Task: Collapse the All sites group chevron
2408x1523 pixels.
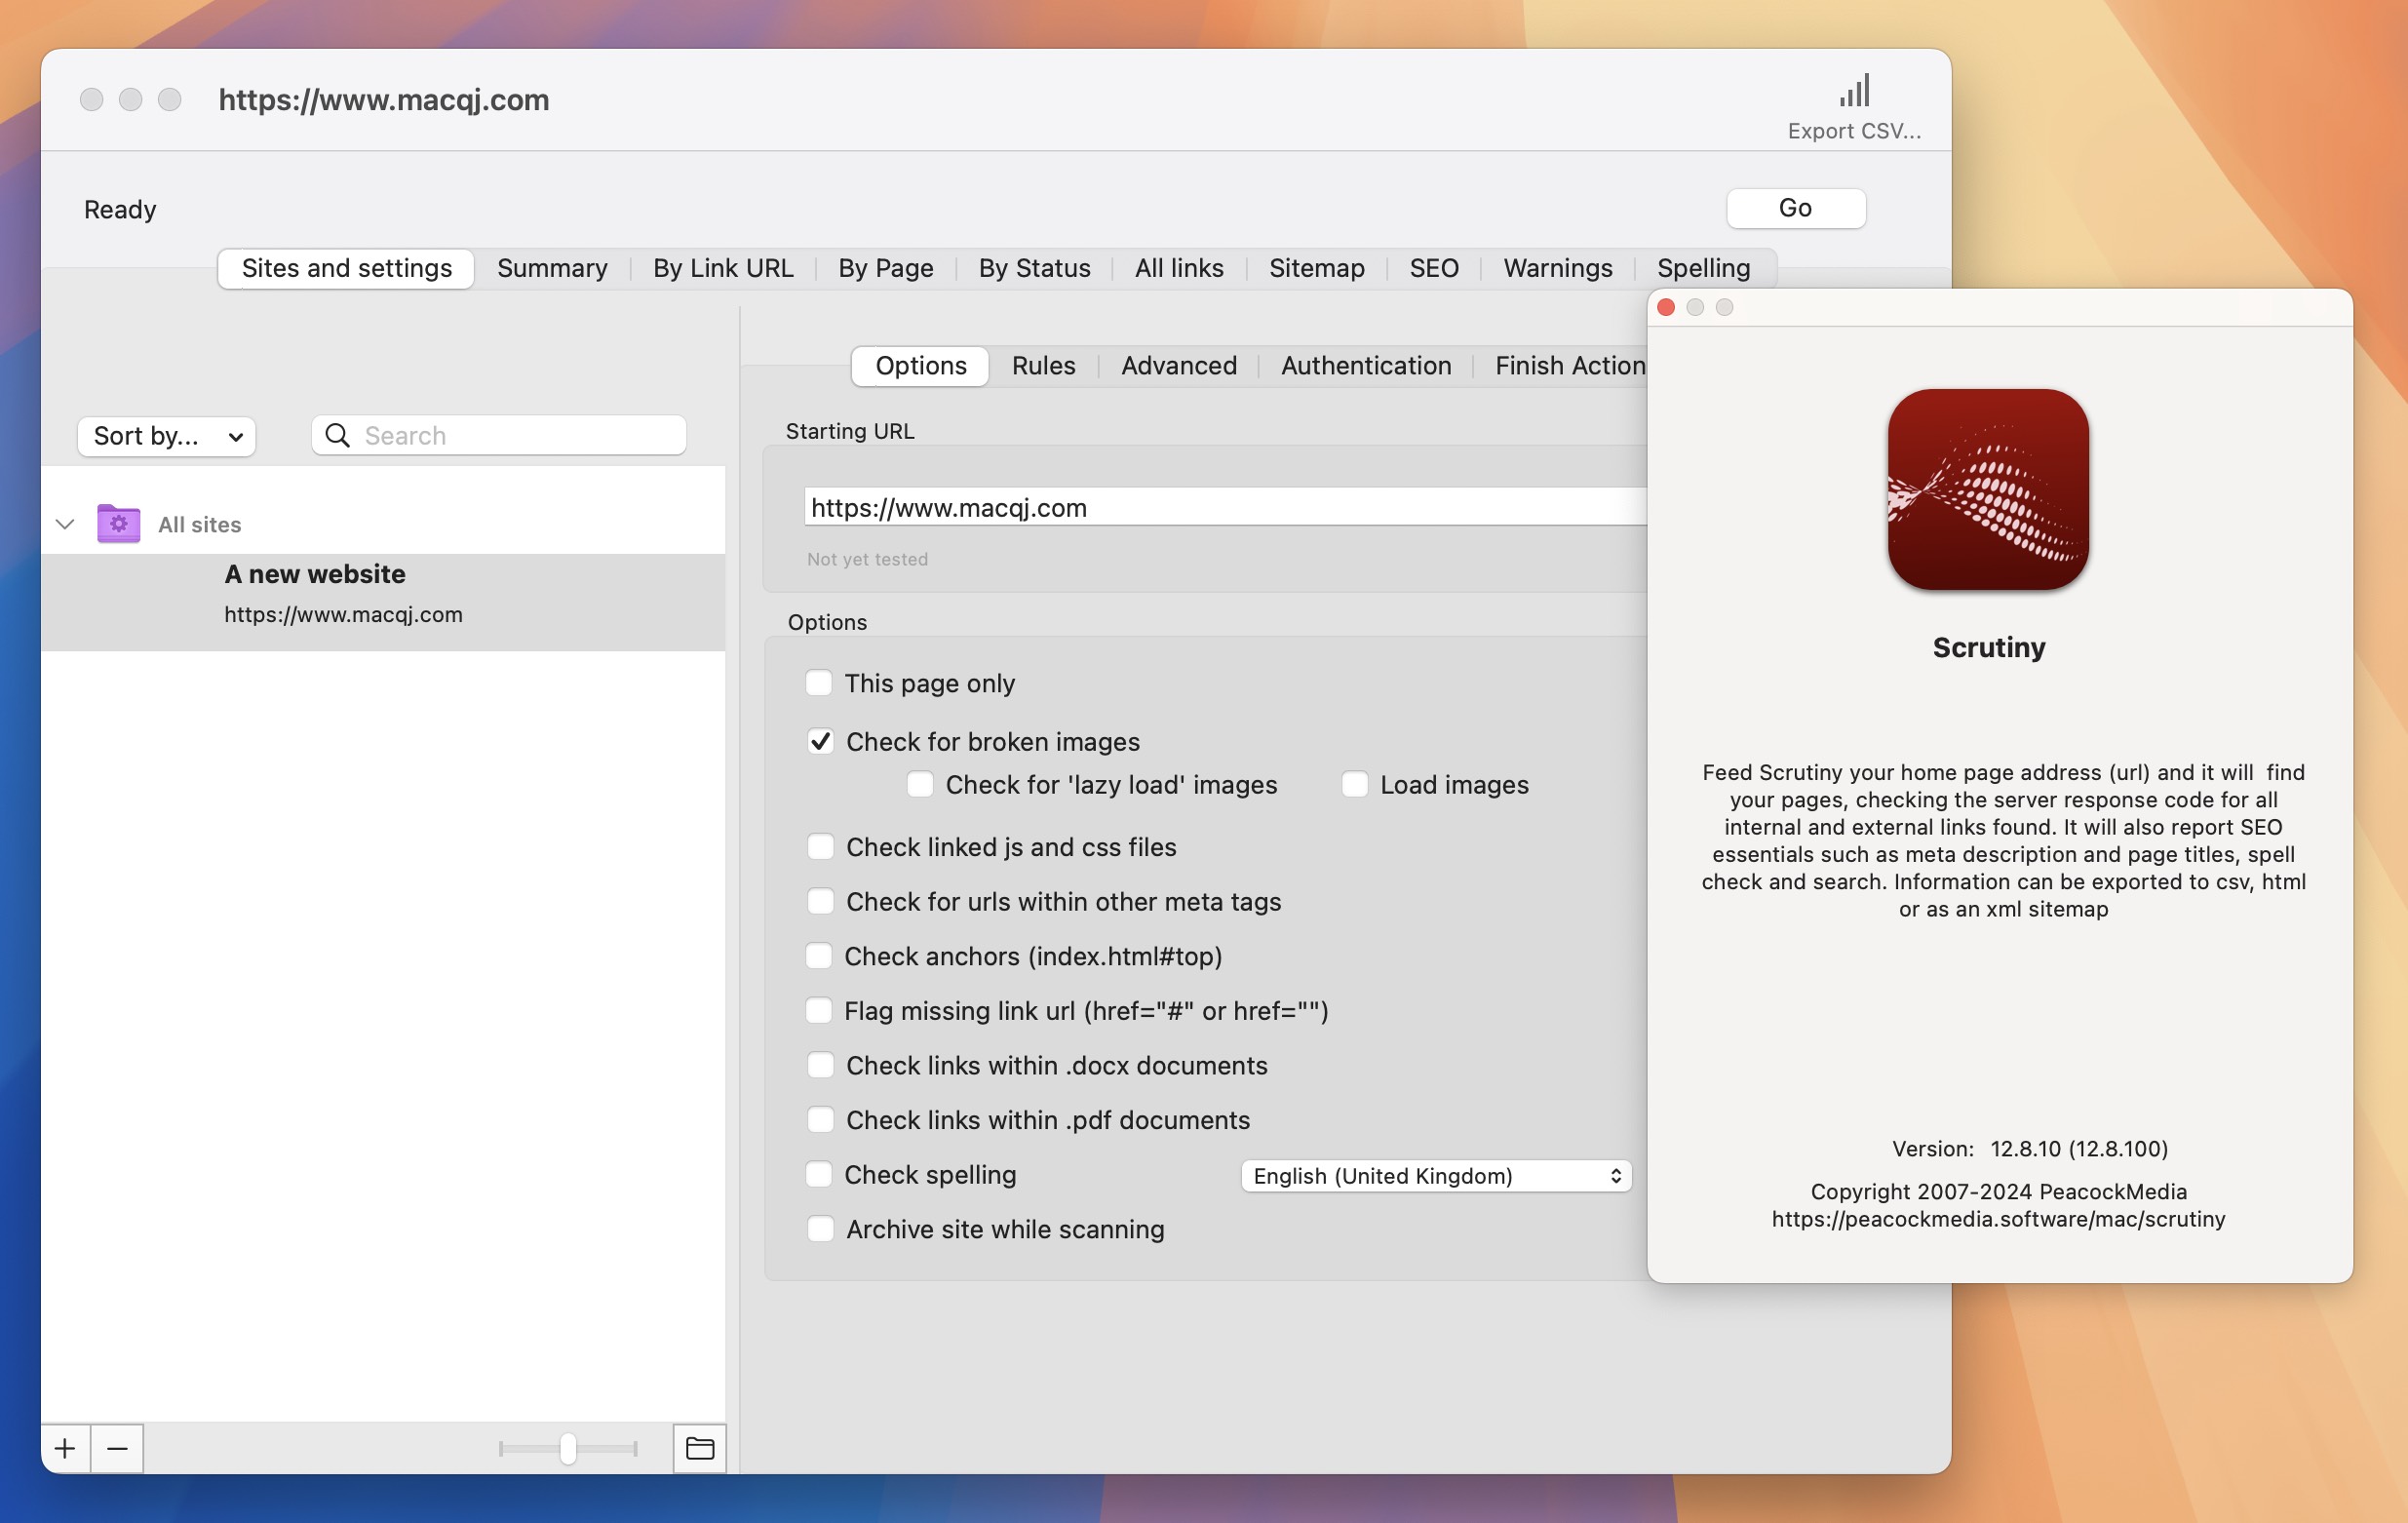Action: [x=65, y=524]
